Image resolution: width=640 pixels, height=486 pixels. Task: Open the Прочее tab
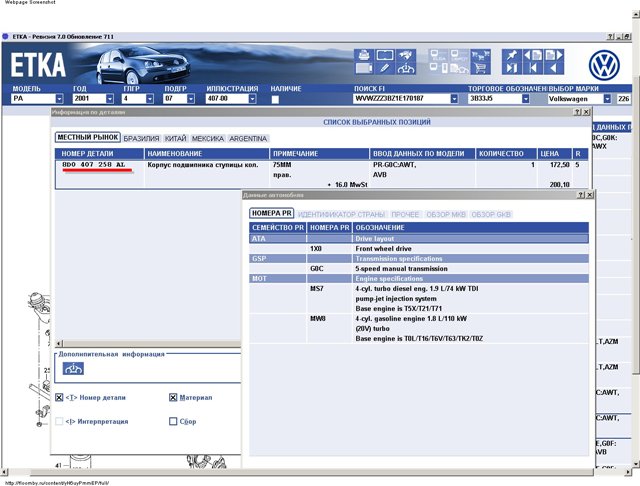(405, 215)
